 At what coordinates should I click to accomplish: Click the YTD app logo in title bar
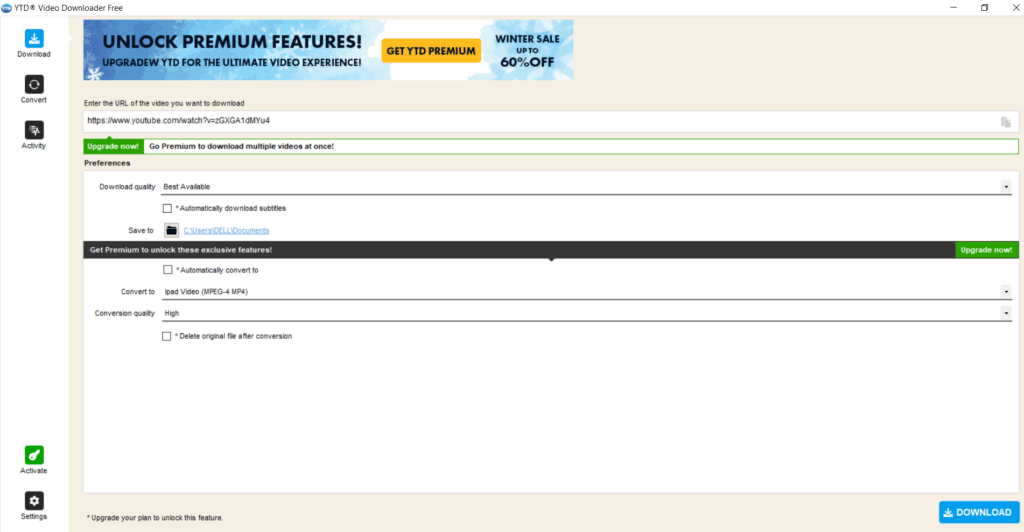[x=6, y=7]
